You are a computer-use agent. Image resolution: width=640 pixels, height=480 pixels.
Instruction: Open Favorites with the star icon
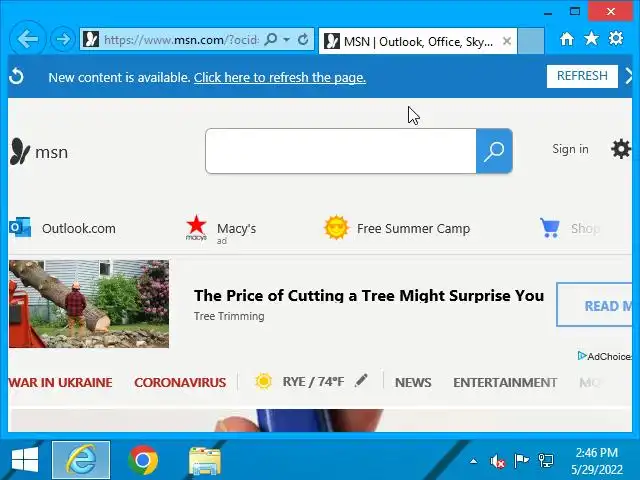[x=591, y=39]
